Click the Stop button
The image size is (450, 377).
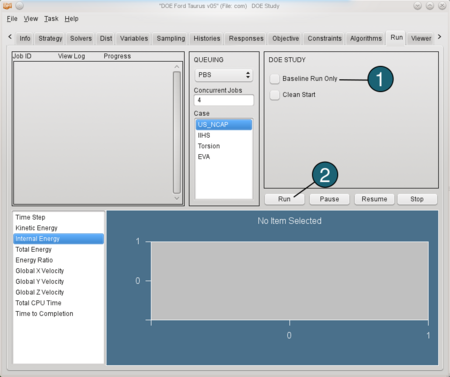pos(417,199)
